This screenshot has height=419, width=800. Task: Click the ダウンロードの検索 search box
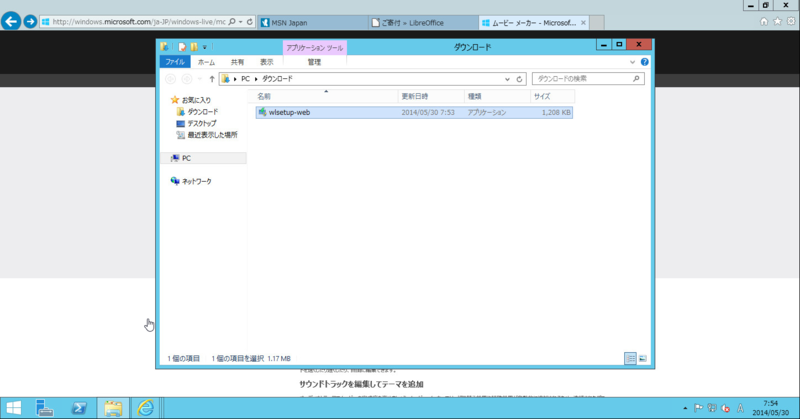point(588,79)
